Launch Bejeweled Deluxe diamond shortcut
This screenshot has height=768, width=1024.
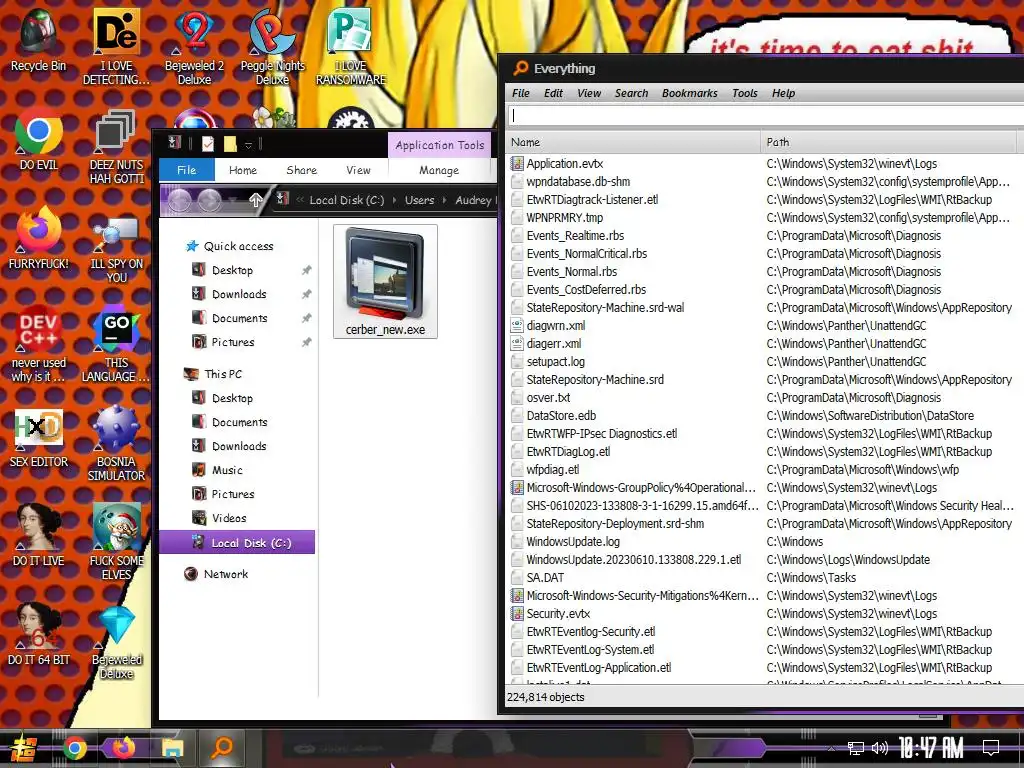pyautogui.click(x=116, y=643)
